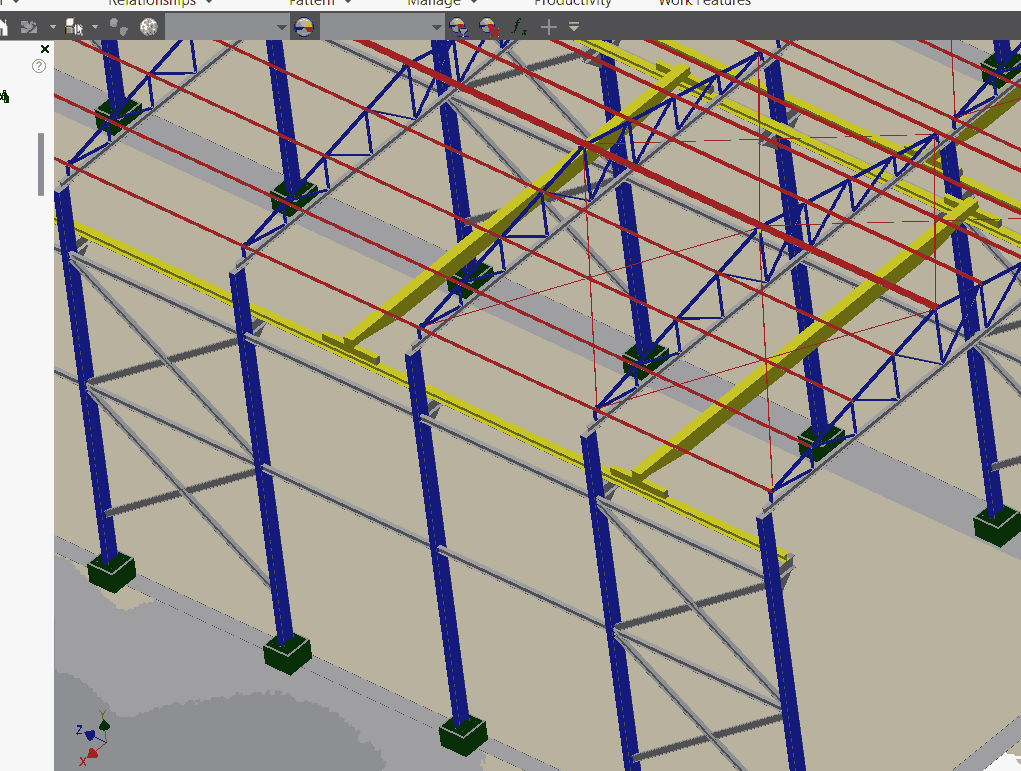
Task: Click the Material sphere icon
Action: (149, 27)
